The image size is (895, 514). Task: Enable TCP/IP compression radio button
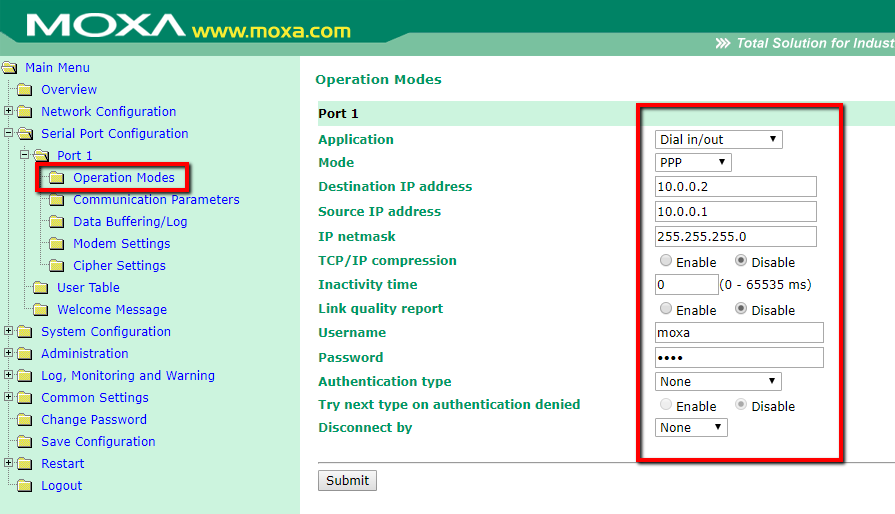[x=666, y=261]
